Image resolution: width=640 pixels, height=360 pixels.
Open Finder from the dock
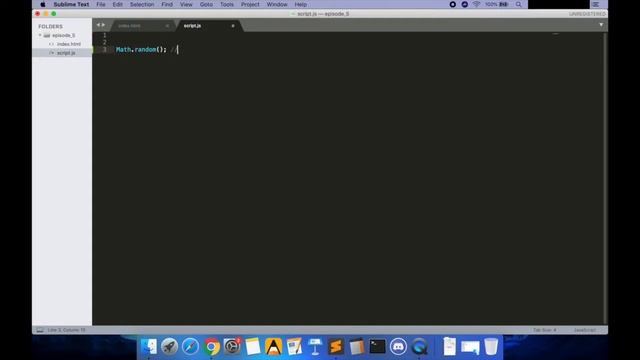[x=149, y=347]
